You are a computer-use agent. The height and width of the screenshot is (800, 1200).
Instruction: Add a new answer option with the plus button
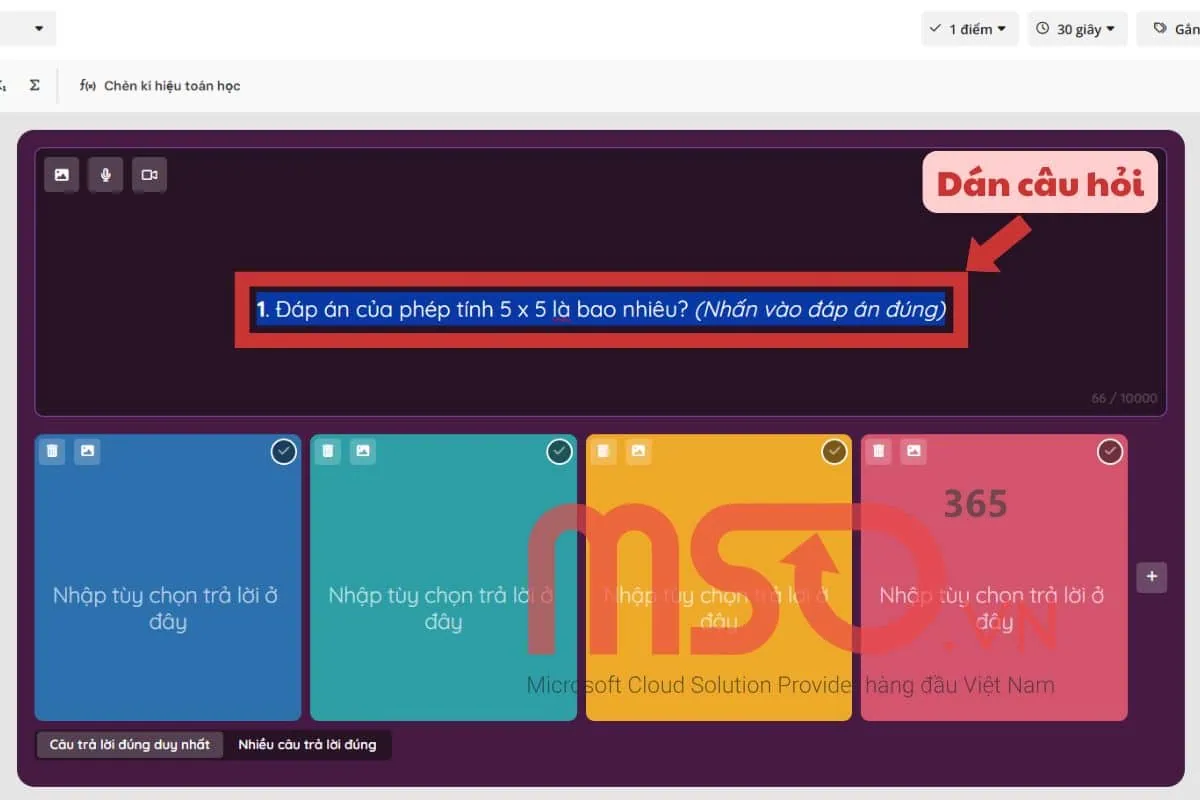pyautogui.click(x=1151, y=576)
